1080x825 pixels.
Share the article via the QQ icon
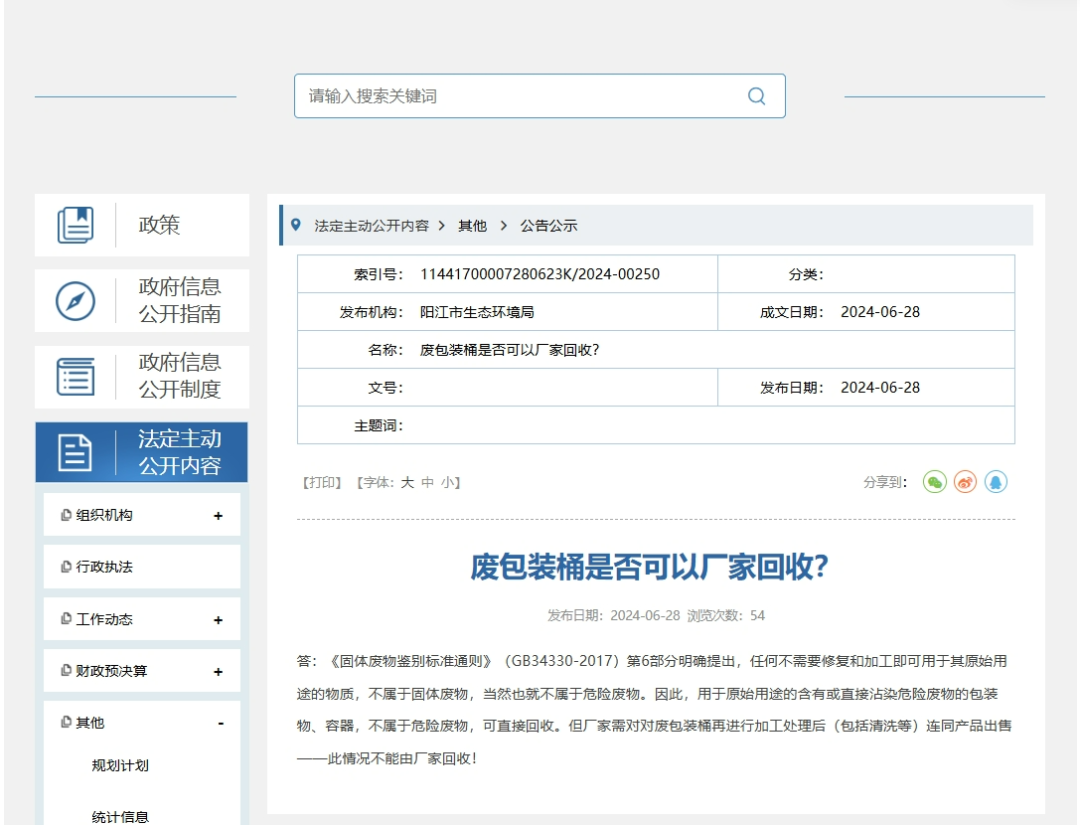point(994,481)
